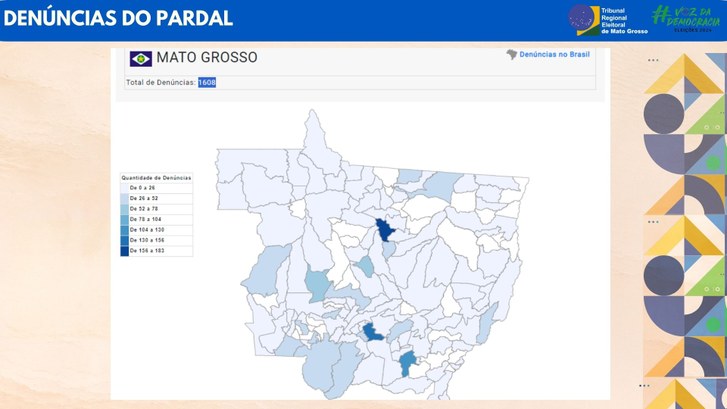Viewport: 727px width, 409px height.
Task: Click the Total de Denúncias label
Action: coord(160,82)
